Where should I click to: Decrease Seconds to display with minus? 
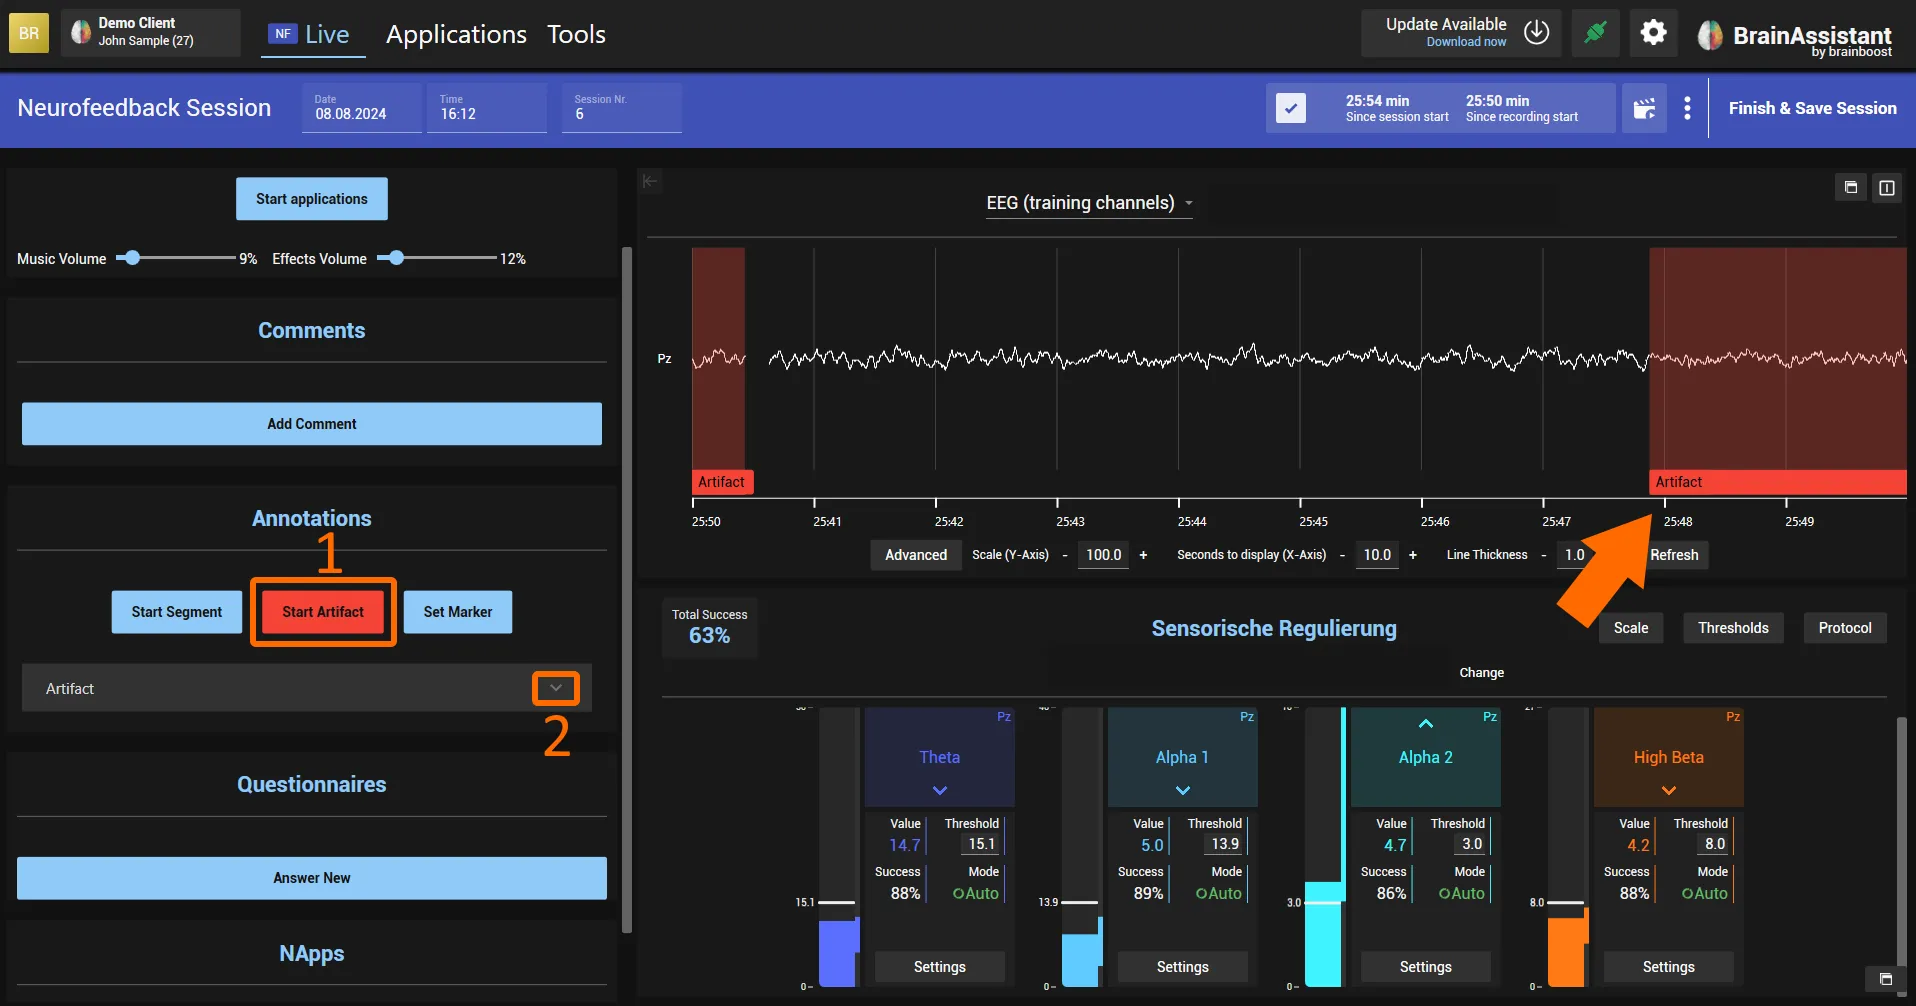[1342, 555]
